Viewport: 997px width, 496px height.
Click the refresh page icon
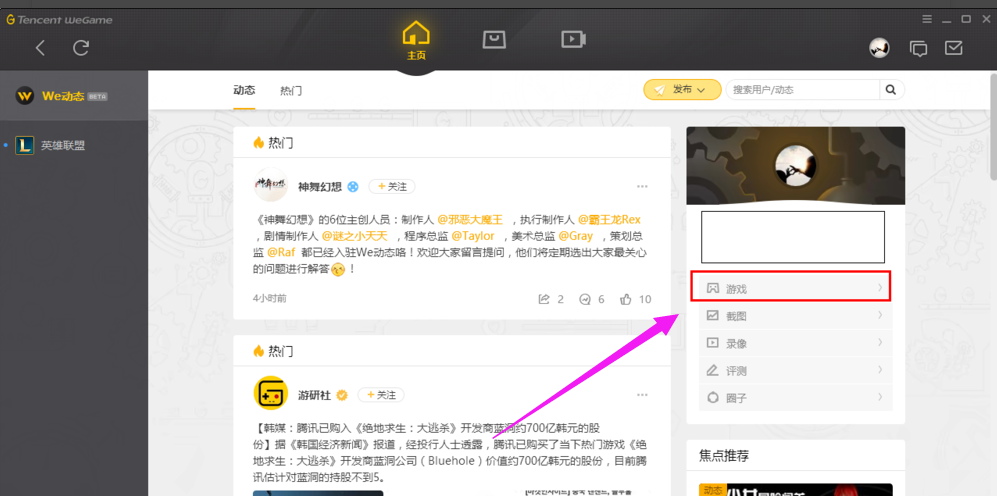82,47
